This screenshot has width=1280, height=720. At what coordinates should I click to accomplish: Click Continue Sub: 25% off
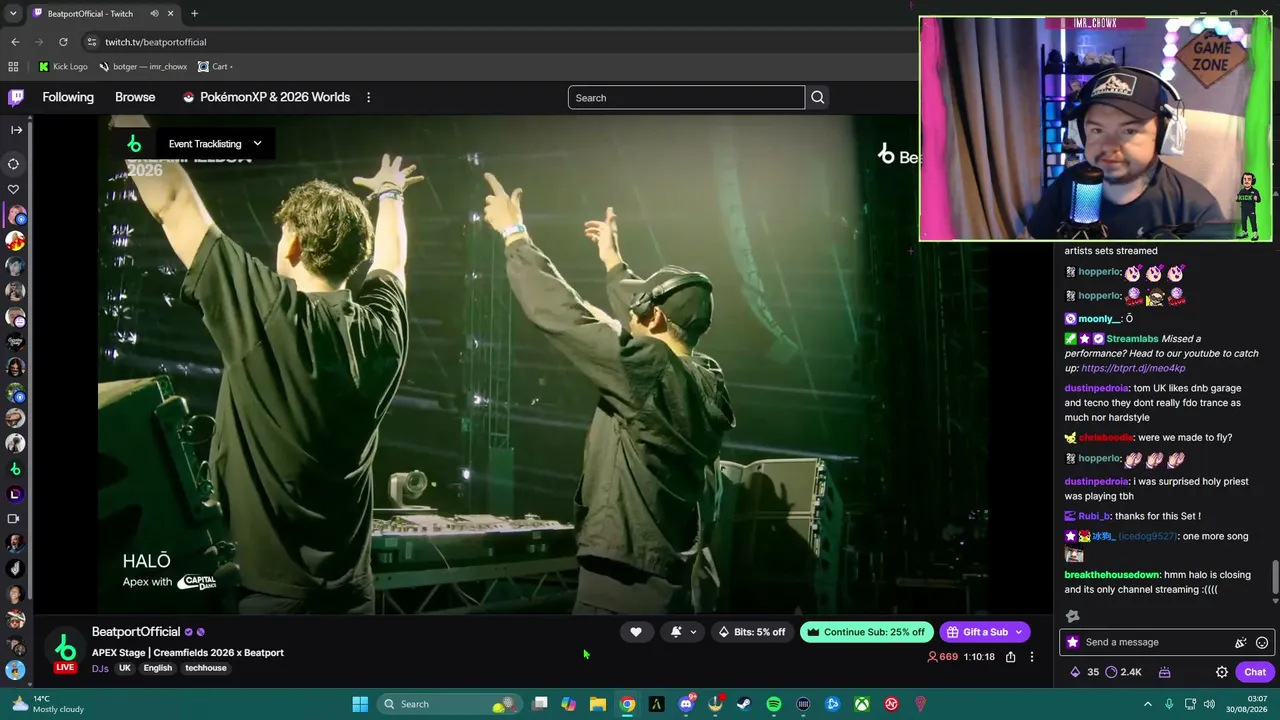pyautogui.click(x=867, y=632)
